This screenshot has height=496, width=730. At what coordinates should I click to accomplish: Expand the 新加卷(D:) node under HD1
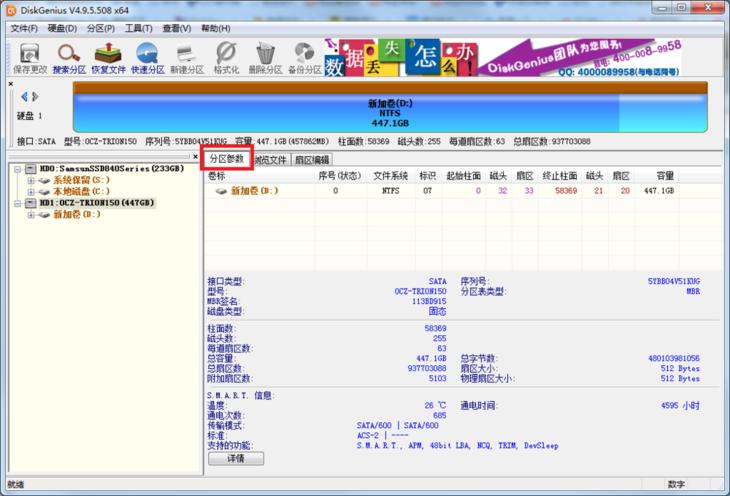click(x=31, y=215)
